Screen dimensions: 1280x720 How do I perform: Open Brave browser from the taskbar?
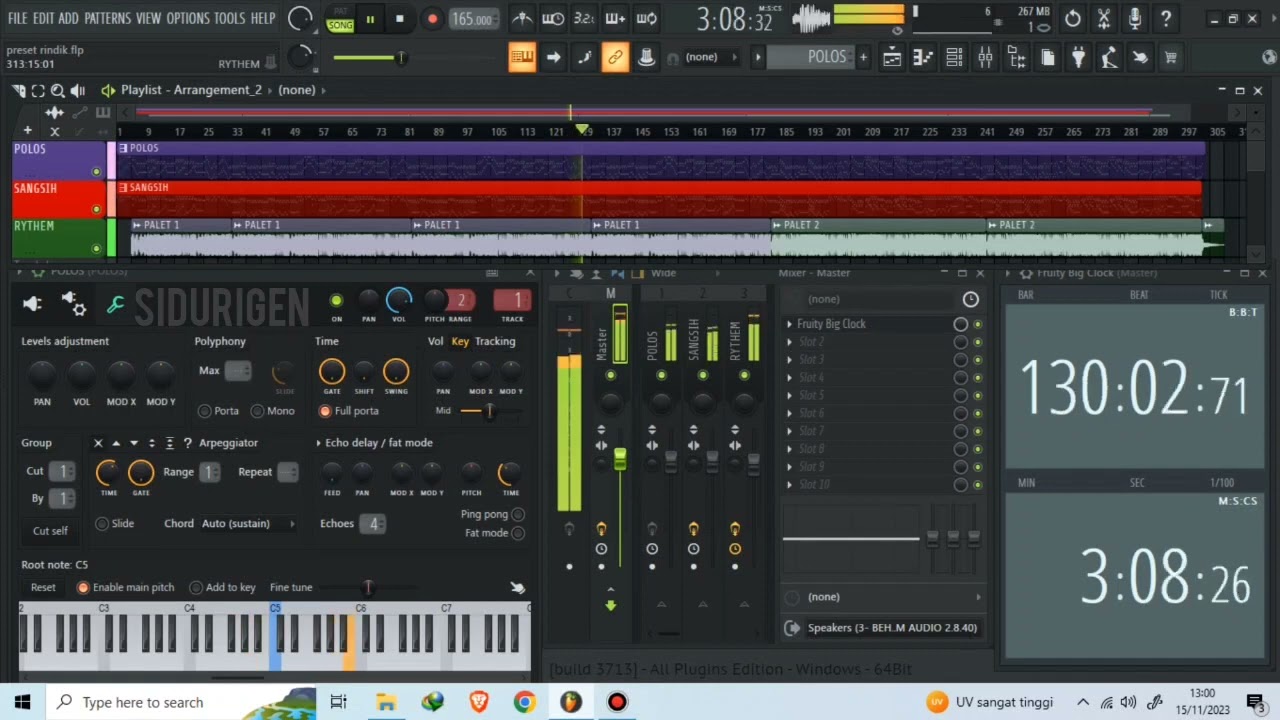pyautogui.click(x=478, y=702)
